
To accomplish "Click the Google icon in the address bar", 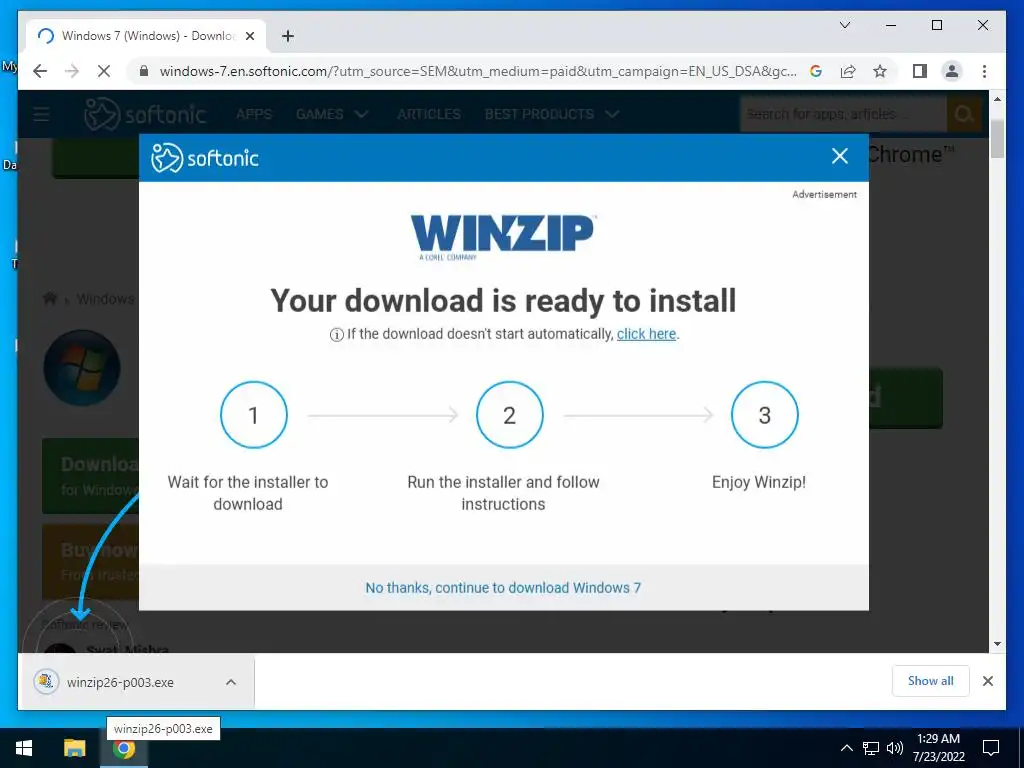I will point(816,71).
